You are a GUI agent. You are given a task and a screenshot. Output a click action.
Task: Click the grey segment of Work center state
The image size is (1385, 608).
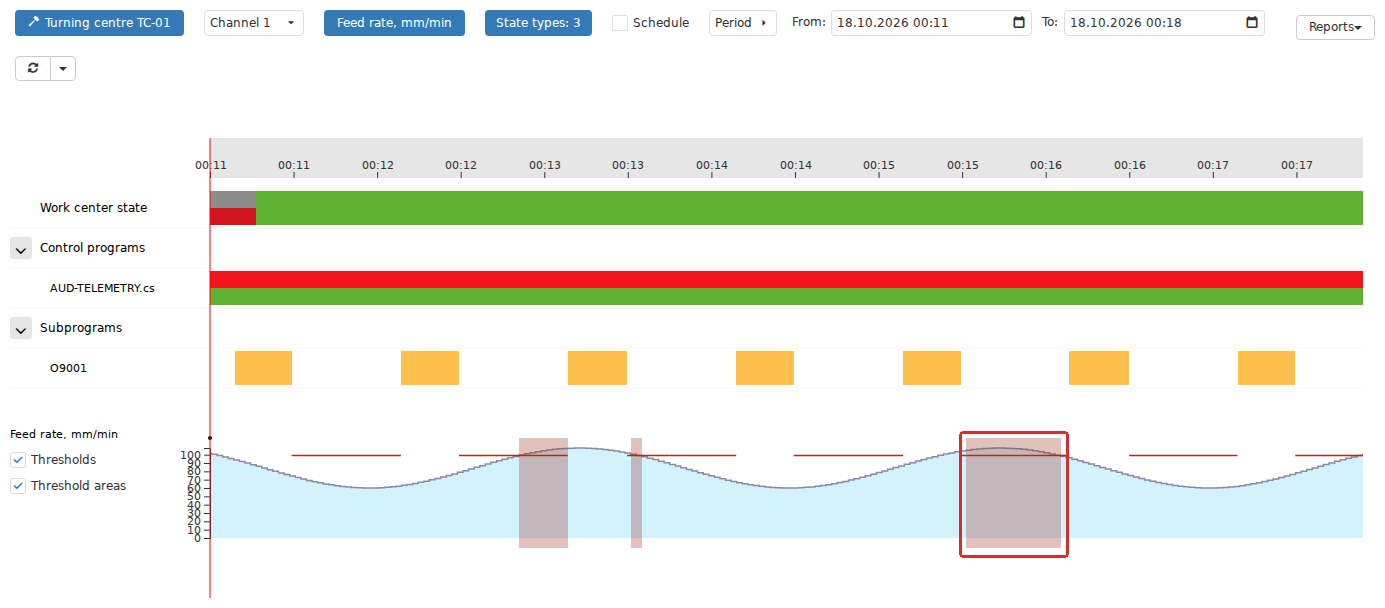(233, 199)
